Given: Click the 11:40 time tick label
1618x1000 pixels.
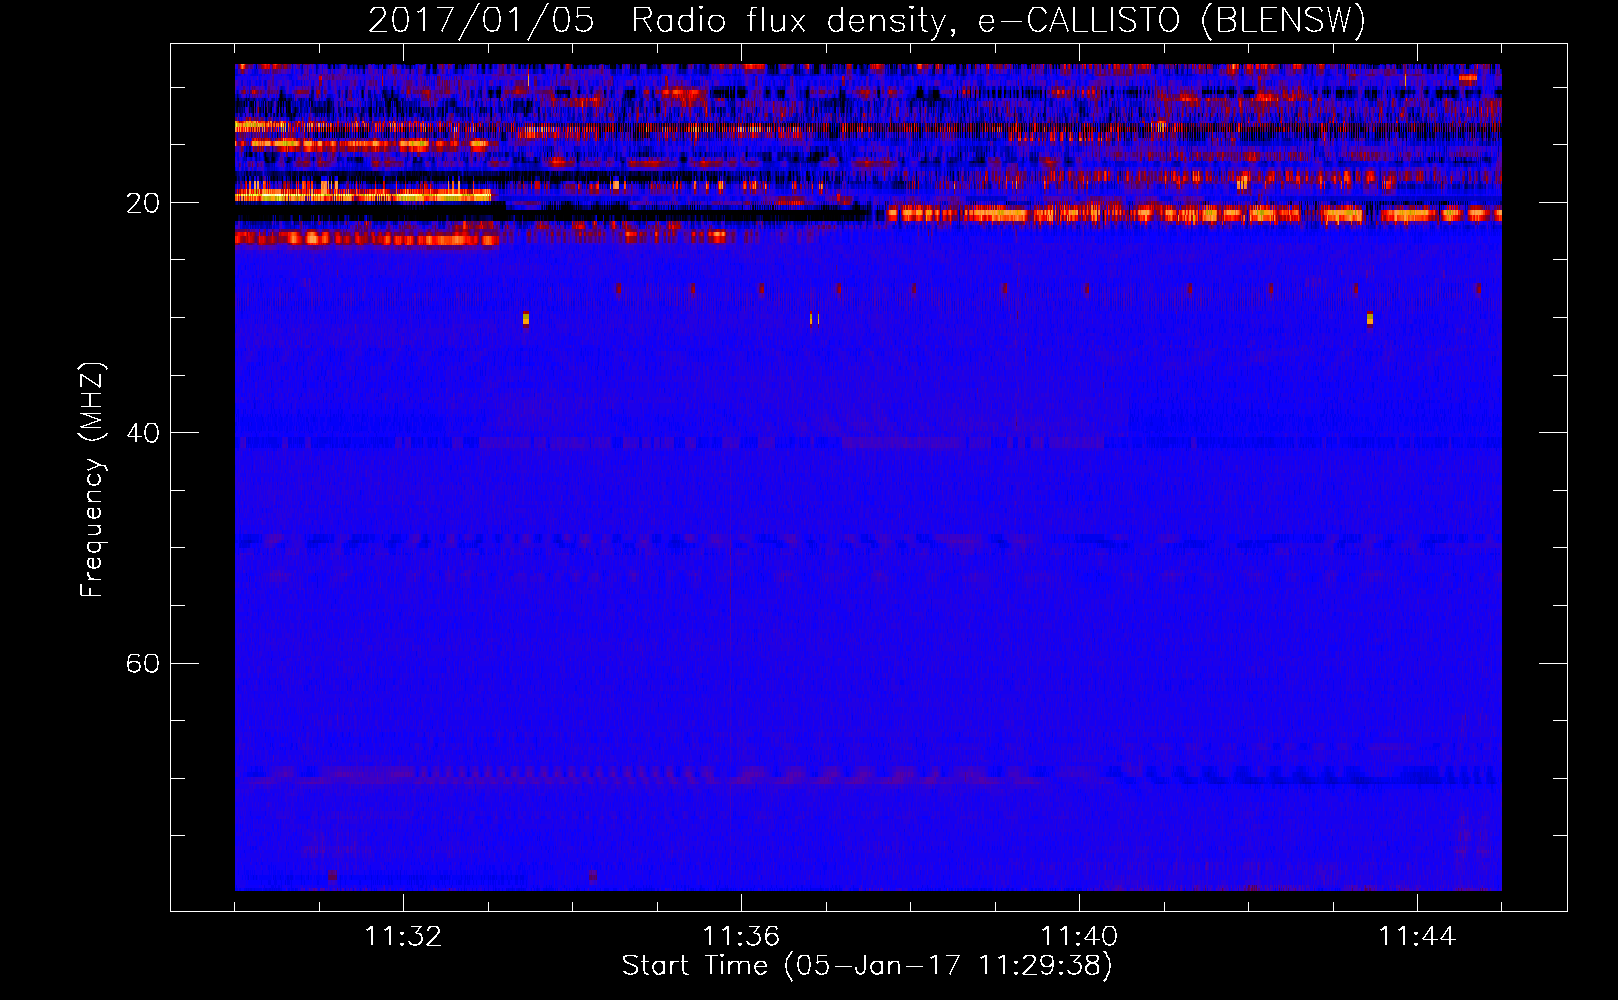Looking at the screenshot, I should point(1079,936).
